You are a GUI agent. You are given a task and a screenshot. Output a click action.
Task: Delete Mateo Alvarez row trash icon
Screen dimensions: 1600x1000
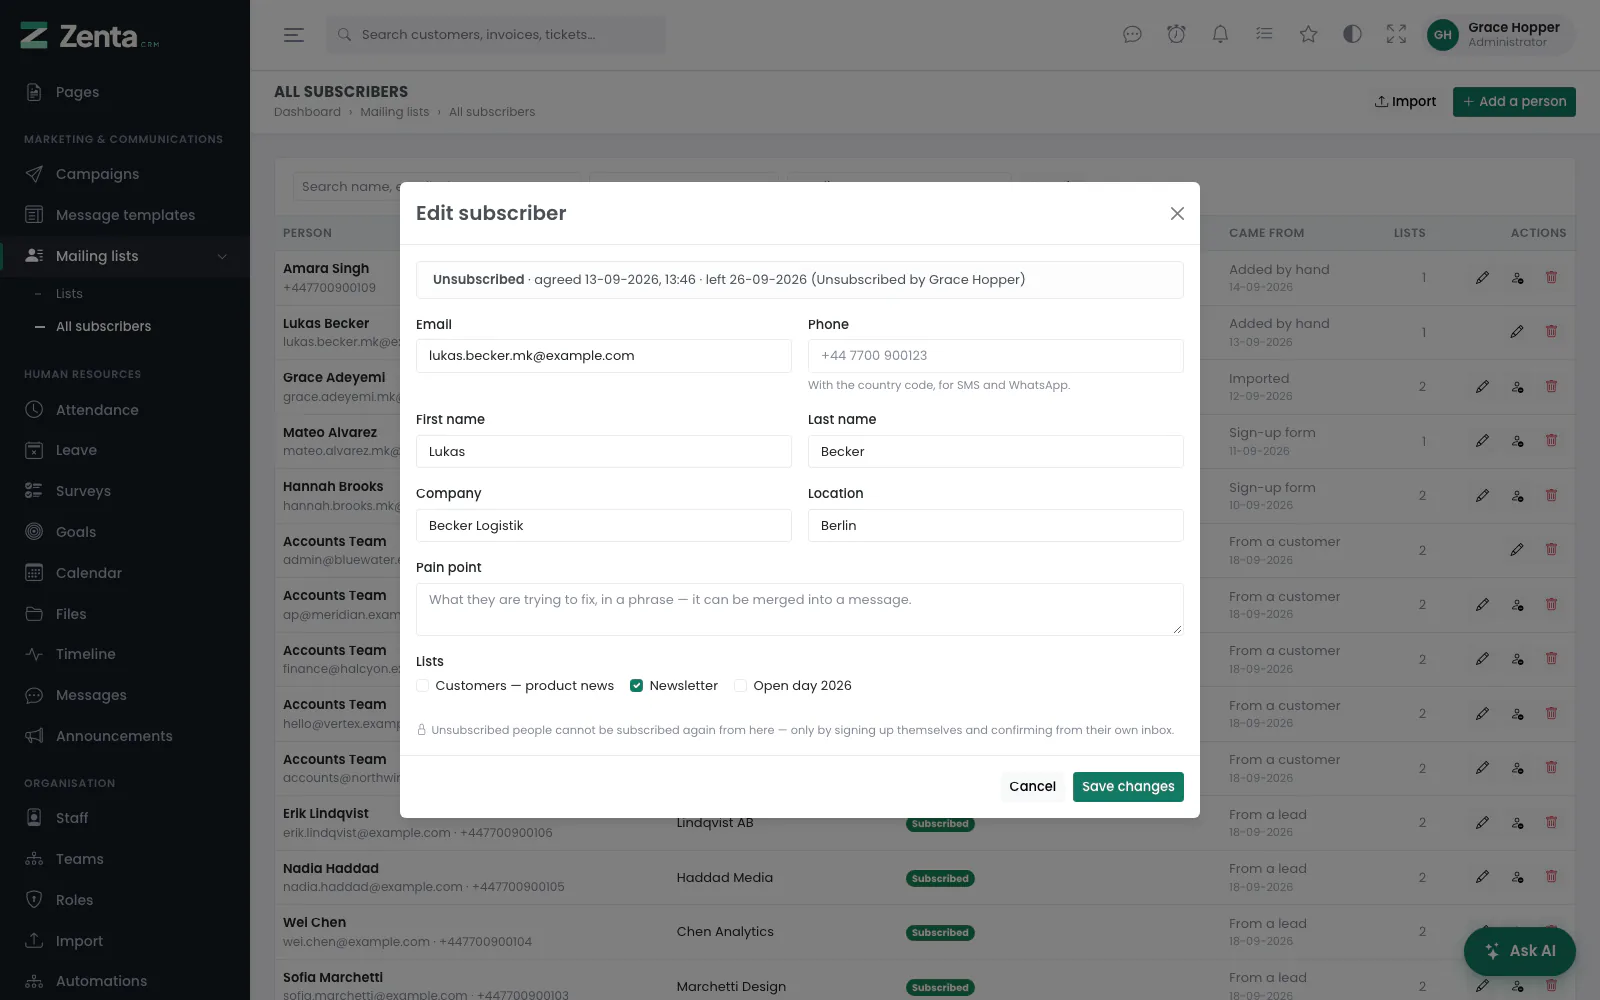[x=1551, y=440]
